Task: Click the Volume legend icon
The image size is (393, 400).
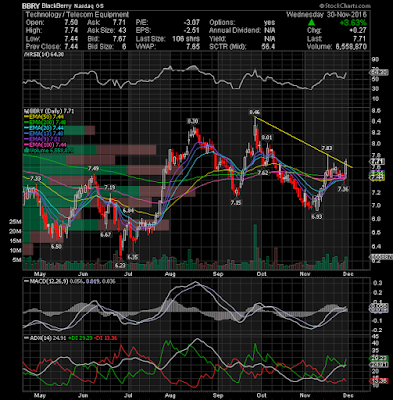Action: point(25,150)
